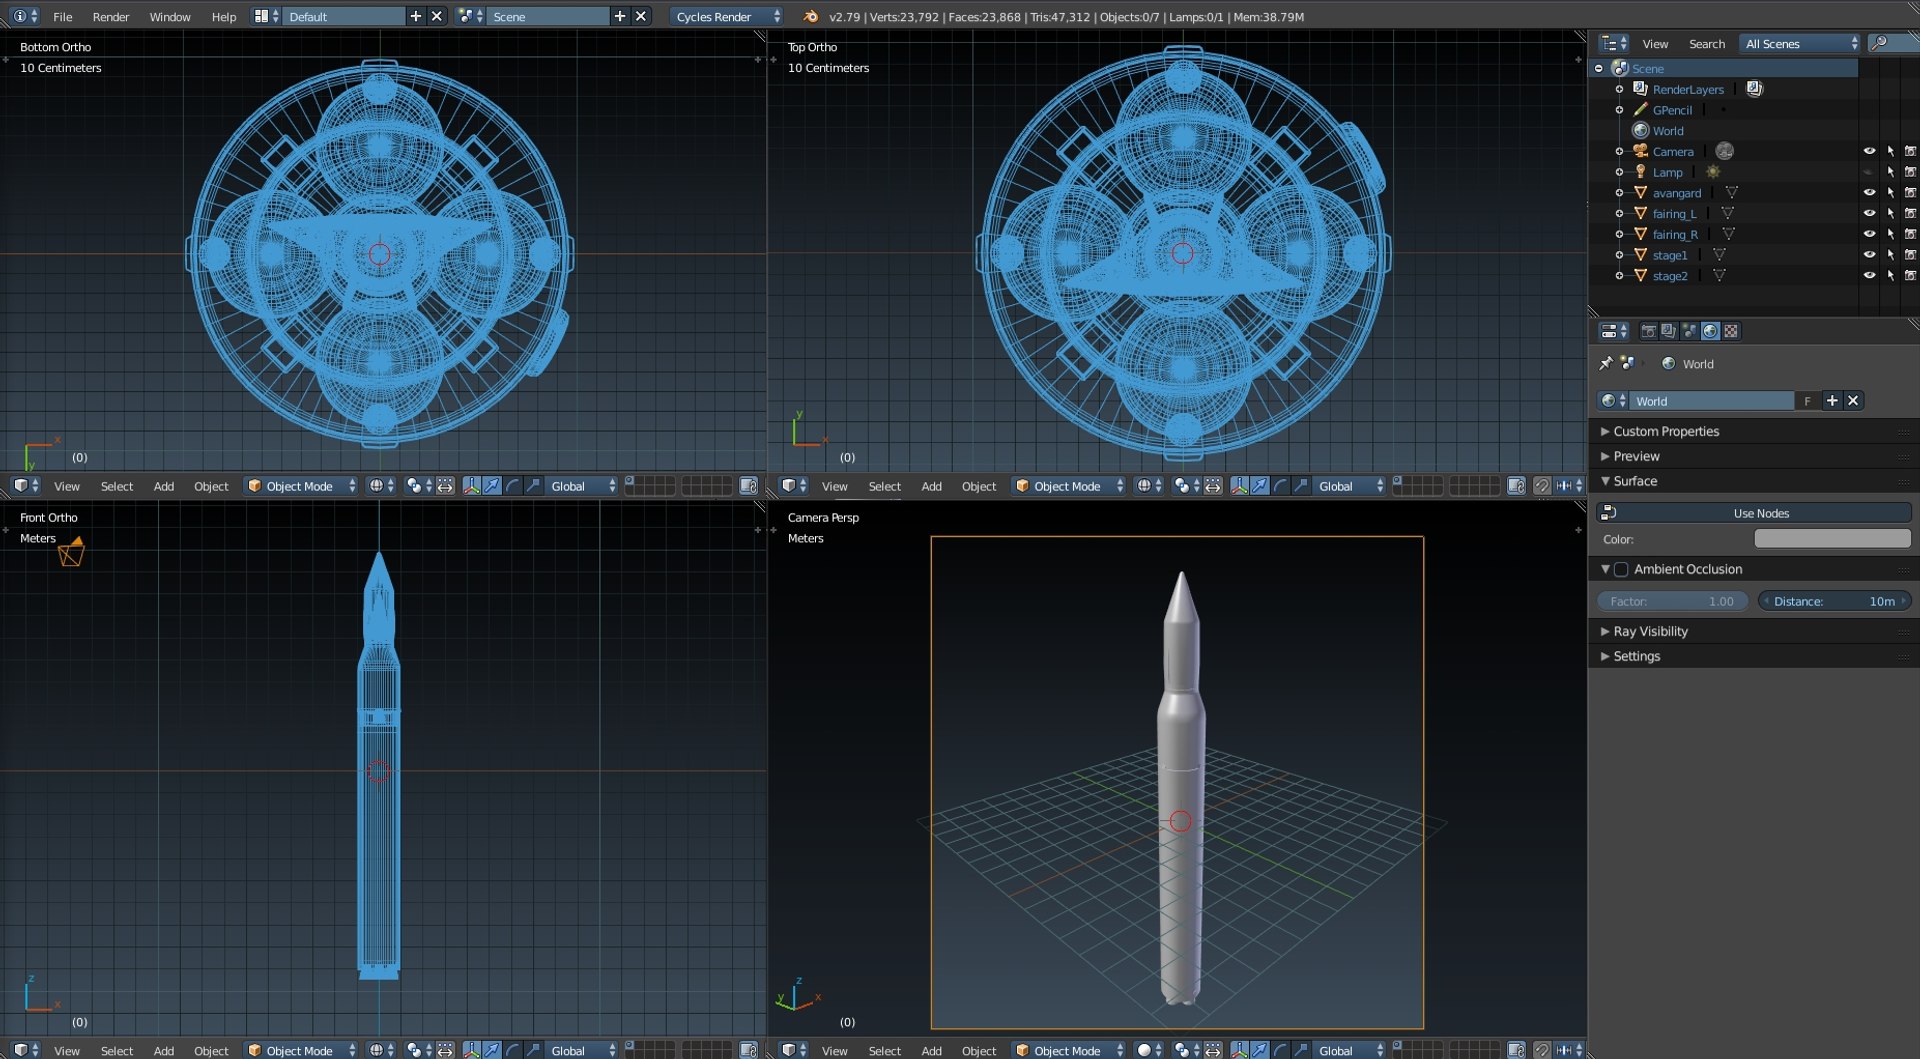Add a new World datablock

tap(1832, 401)
